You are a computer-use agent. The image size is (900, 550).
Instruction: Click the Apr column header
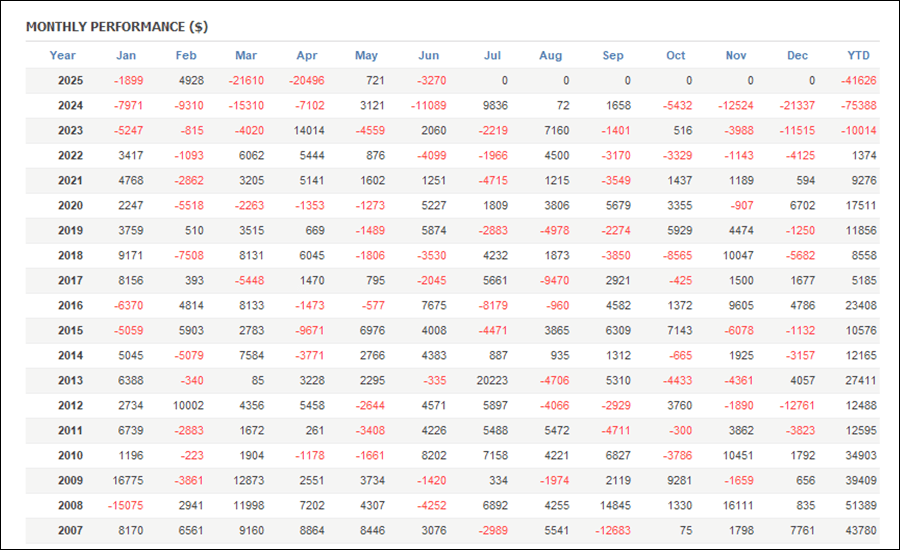307,56
